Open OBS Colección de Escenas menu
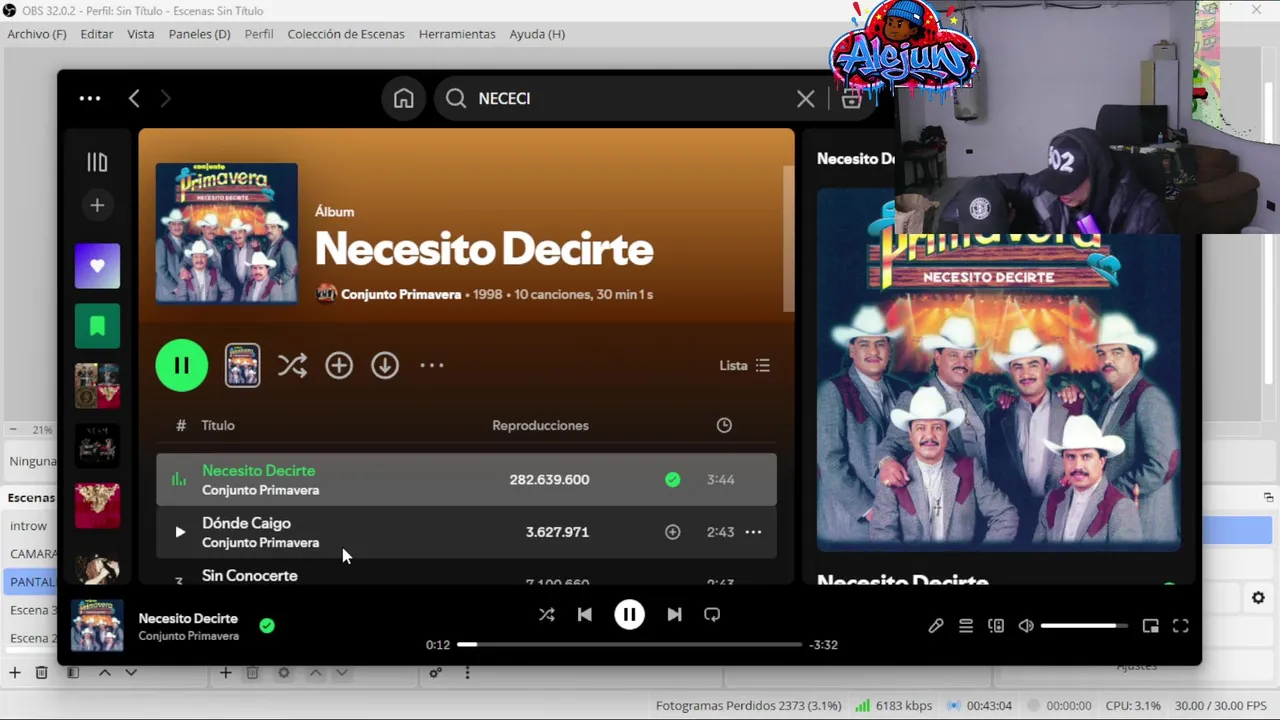Image resolution: width=1280 pixels, height=720 pixels. pyautogui.click(x=346, y=34)
